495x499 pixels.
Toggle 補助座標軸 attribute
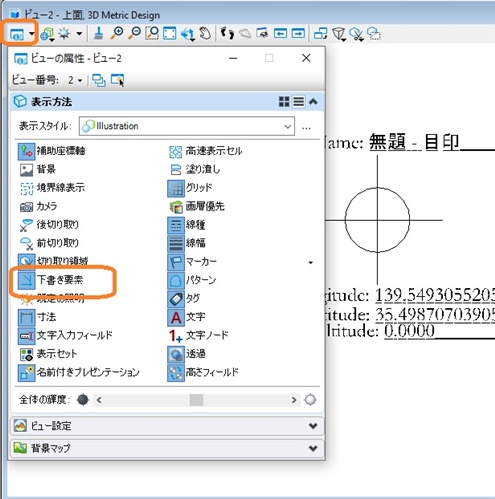point(52,151)
